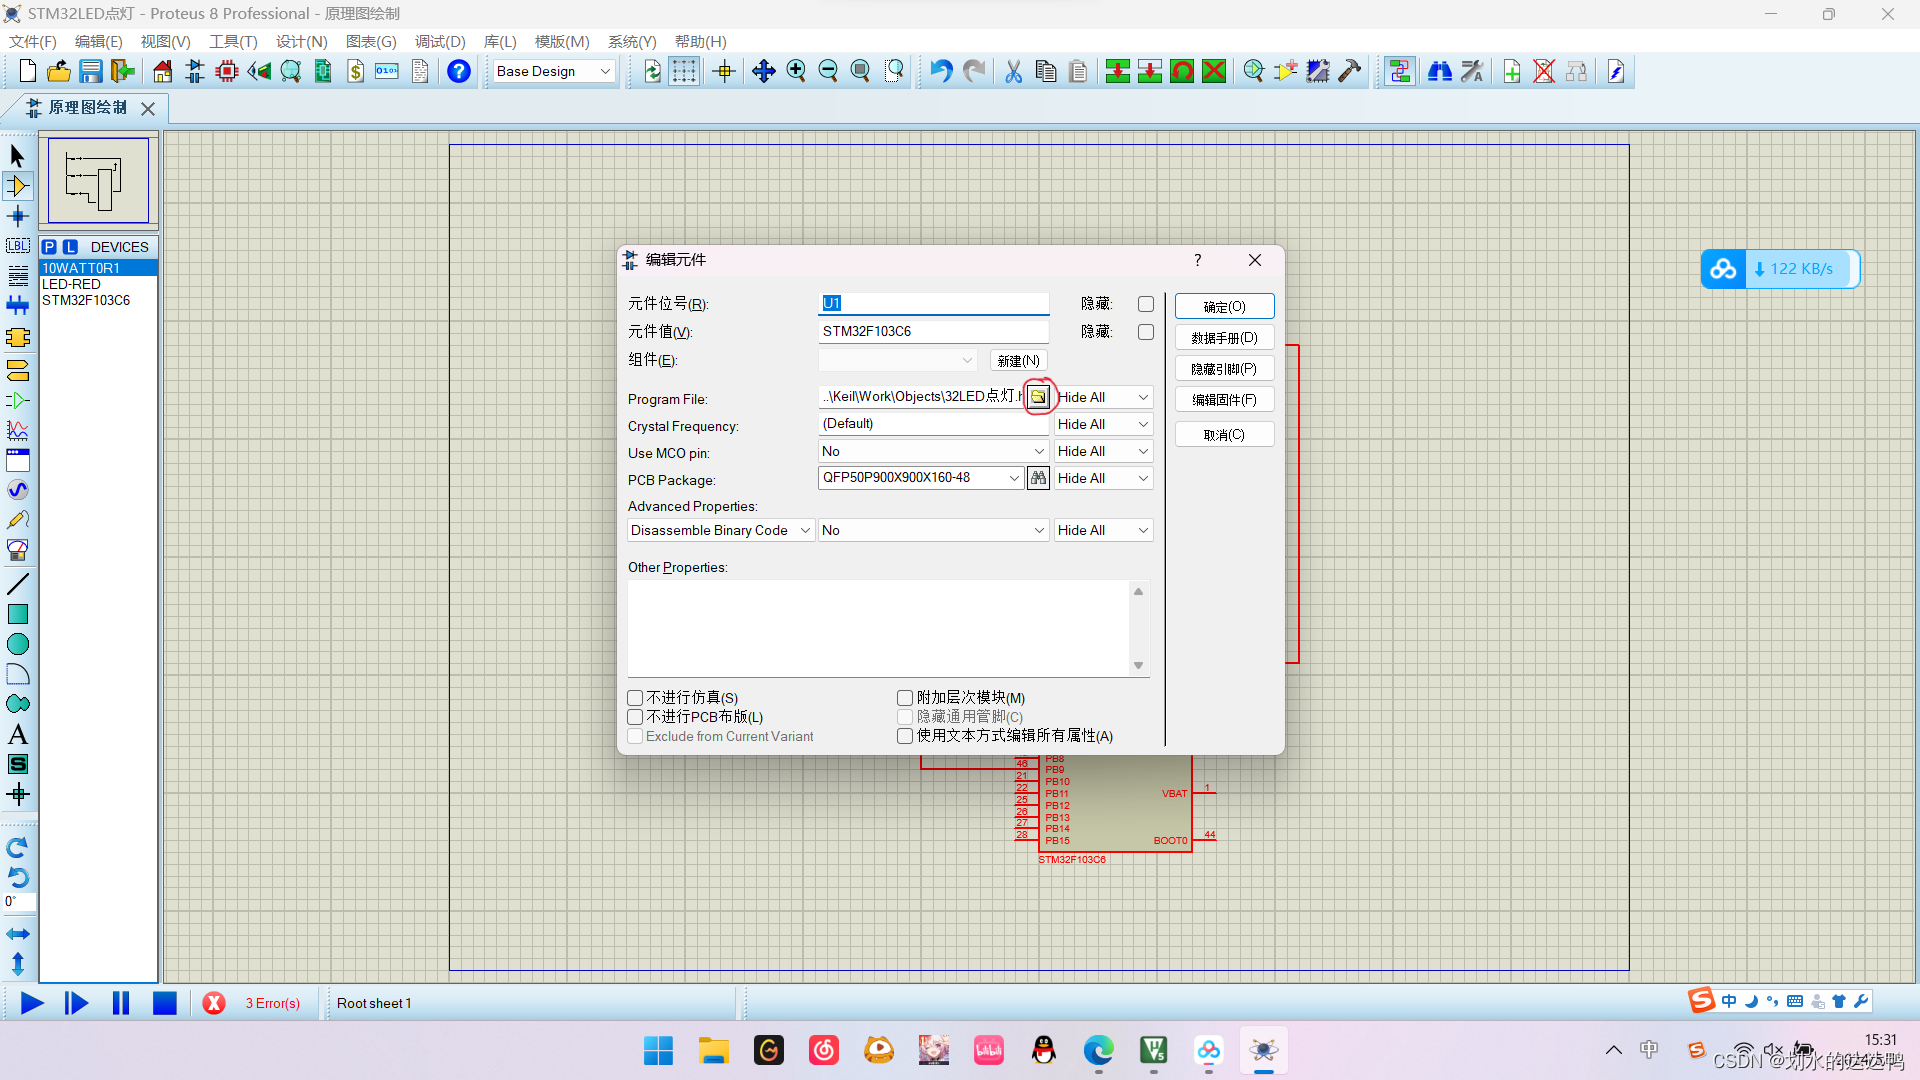Click the Undo arrow in toolbar
Image resolution: width=1920 pixels, height=1080 pixels.
click(941, 71)
